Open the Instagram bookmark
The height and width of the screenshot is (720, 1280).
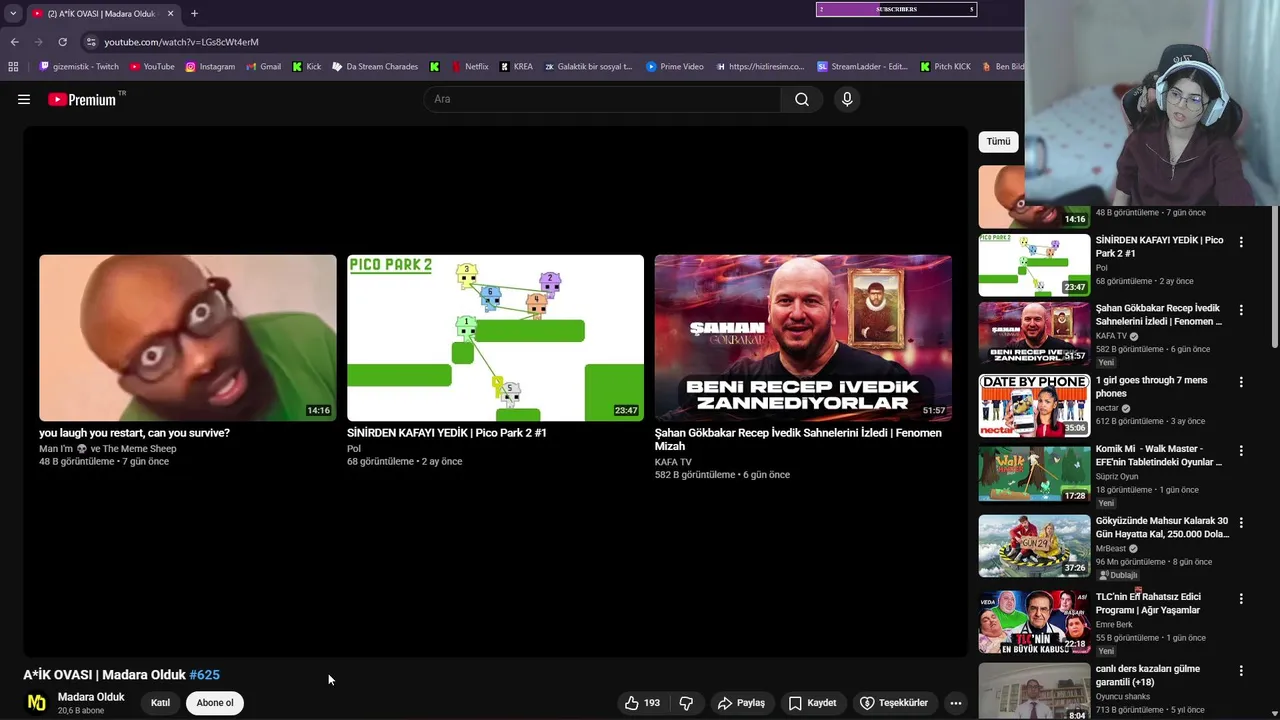(210, 67)
